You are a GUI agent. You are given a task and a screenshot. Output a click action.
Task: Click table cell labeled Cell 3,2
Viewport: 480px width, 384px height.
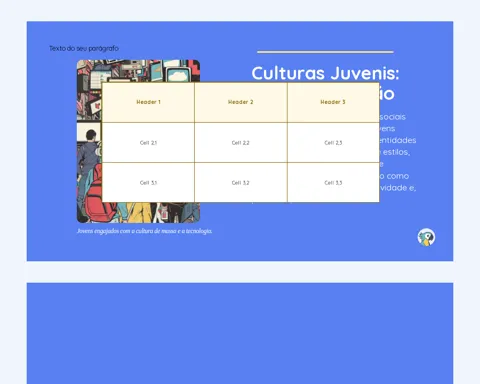click(241, 182)
